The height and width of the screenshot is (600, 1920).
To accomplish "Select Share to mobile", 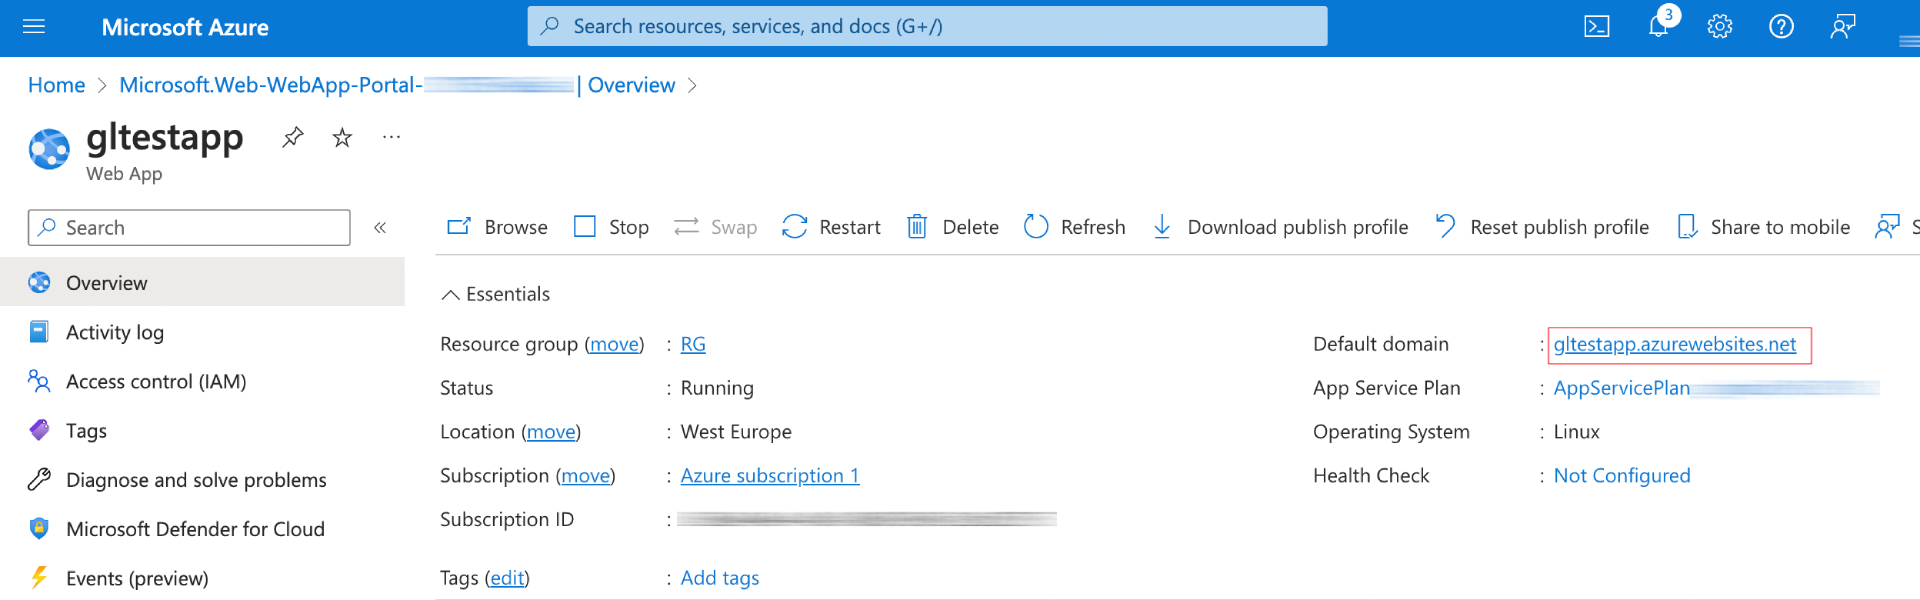I will pyautogui.click(x=1763, y=227).
